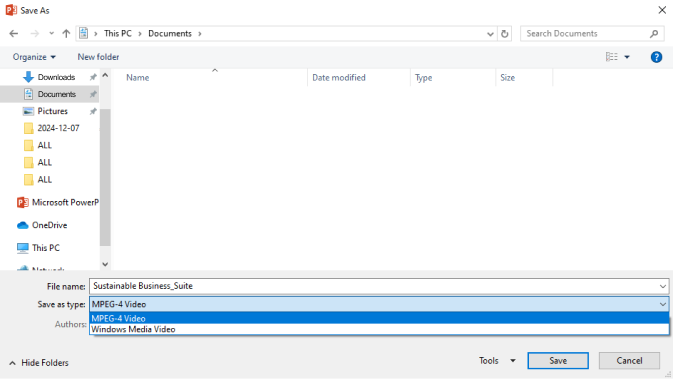Click the PowerPoint icon in title bar

[x=11, y=10]
